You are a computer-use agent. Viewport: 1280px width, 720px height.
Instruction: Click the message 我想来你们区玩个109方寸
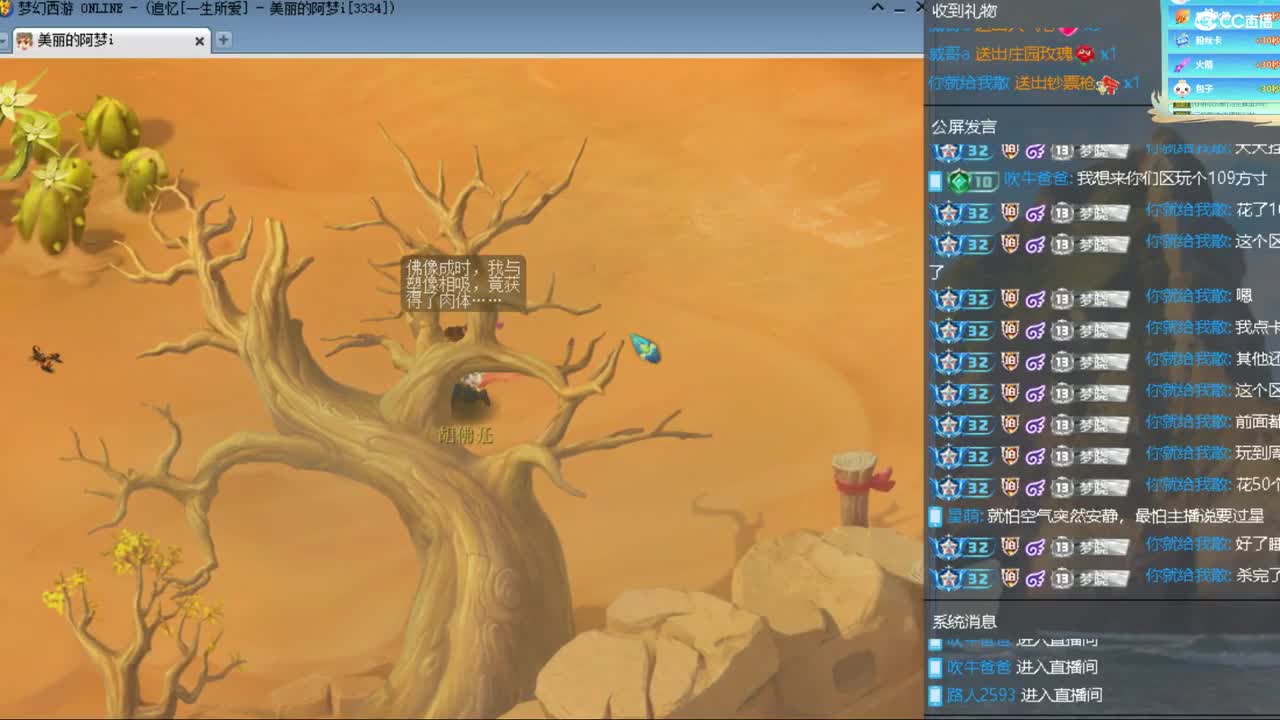pyautogui.click(x=1172, y=179)
